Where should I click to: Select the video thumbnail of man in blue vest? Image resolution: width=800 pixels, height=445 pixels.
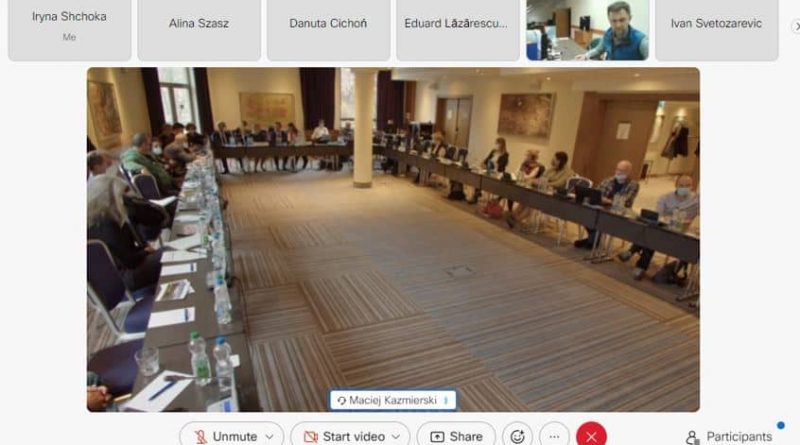[588, 30]
